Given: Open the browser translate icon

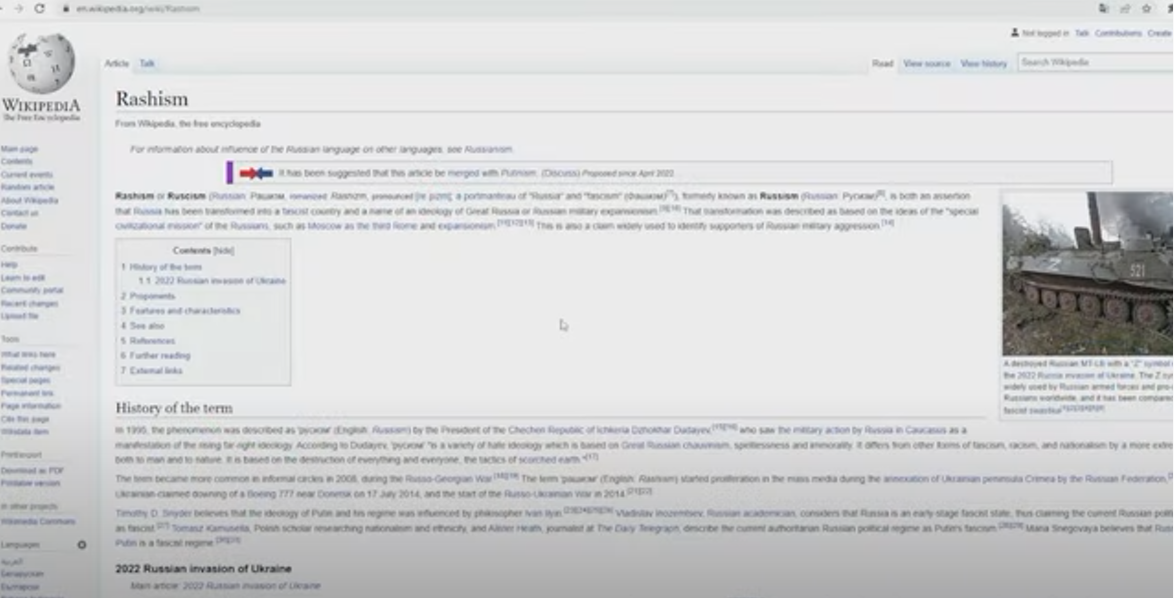Looking at the screenshot, I should pos(1103,8).
